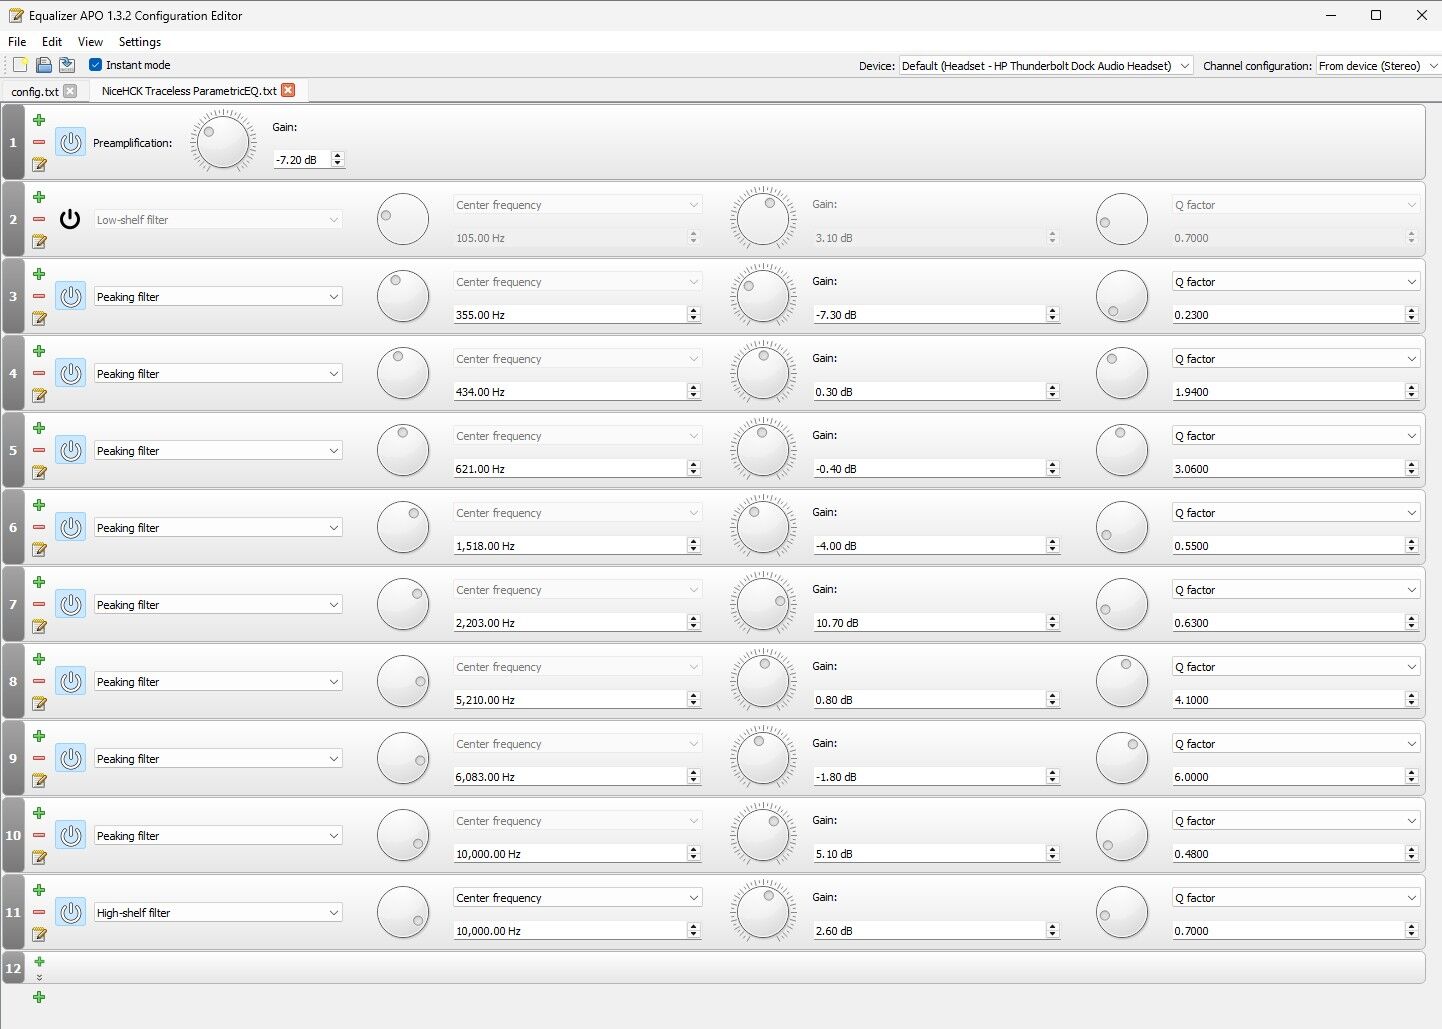Open the Channel configuration dropdown

(1378, 66)
